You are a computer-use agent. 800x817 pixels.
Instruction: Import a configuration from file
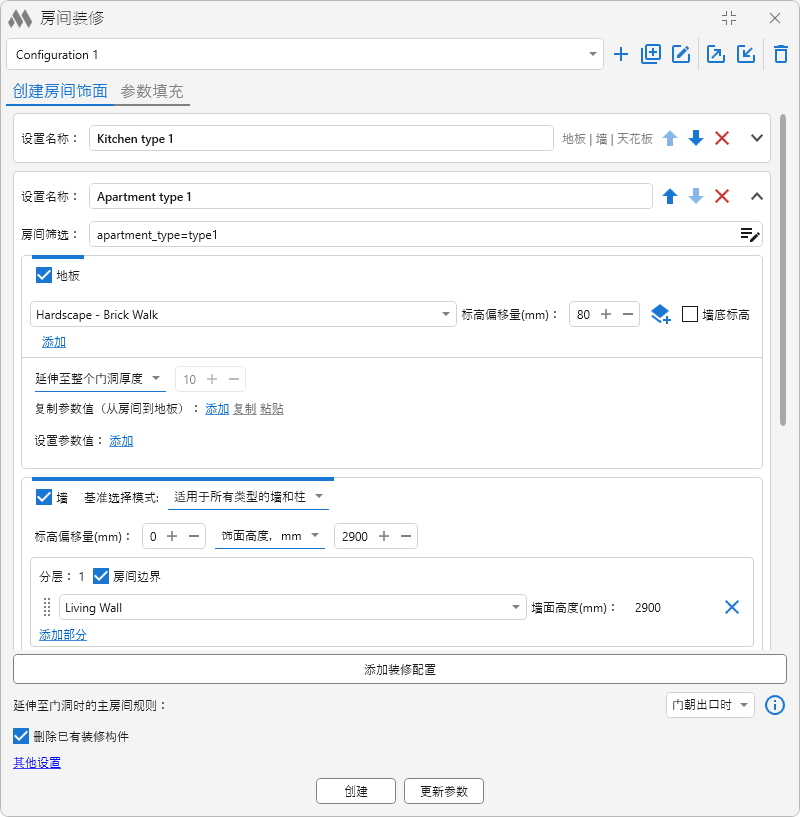[746, 54]
